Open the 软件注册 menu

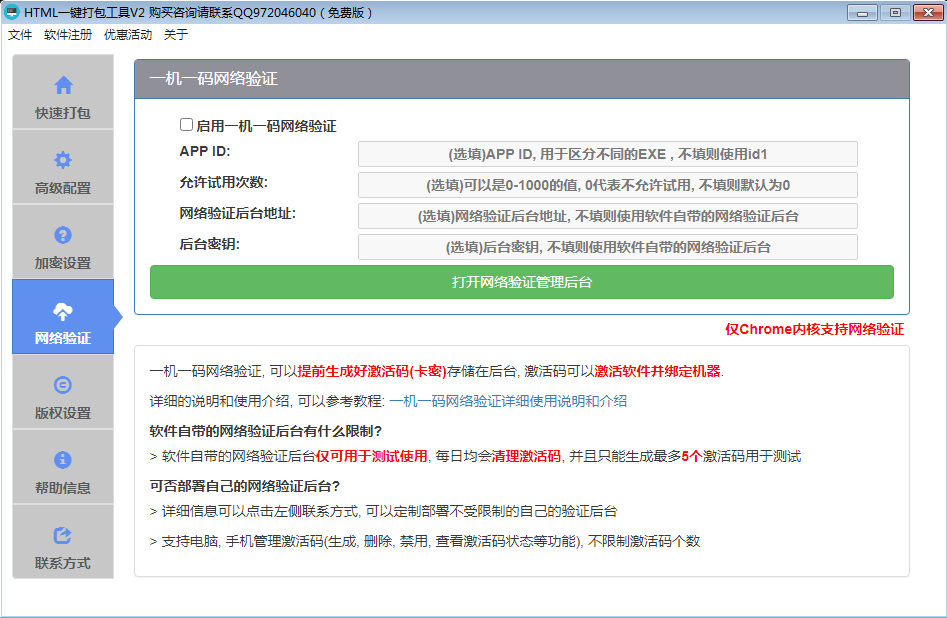68,35
